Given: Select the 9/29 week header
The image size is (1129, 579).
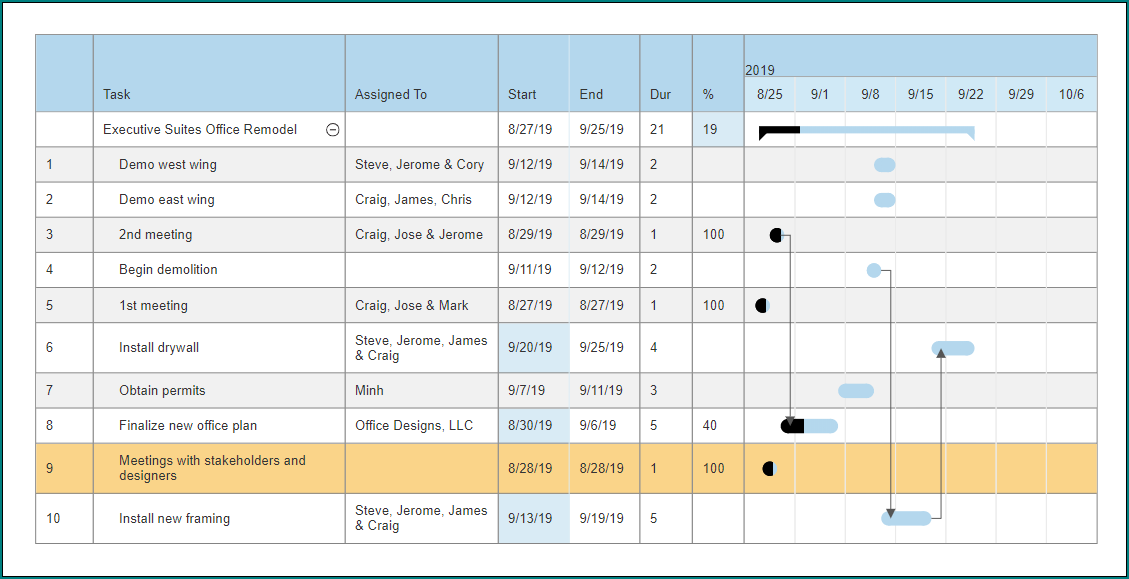Looking at the screenshot, I should coord(1021,94).
